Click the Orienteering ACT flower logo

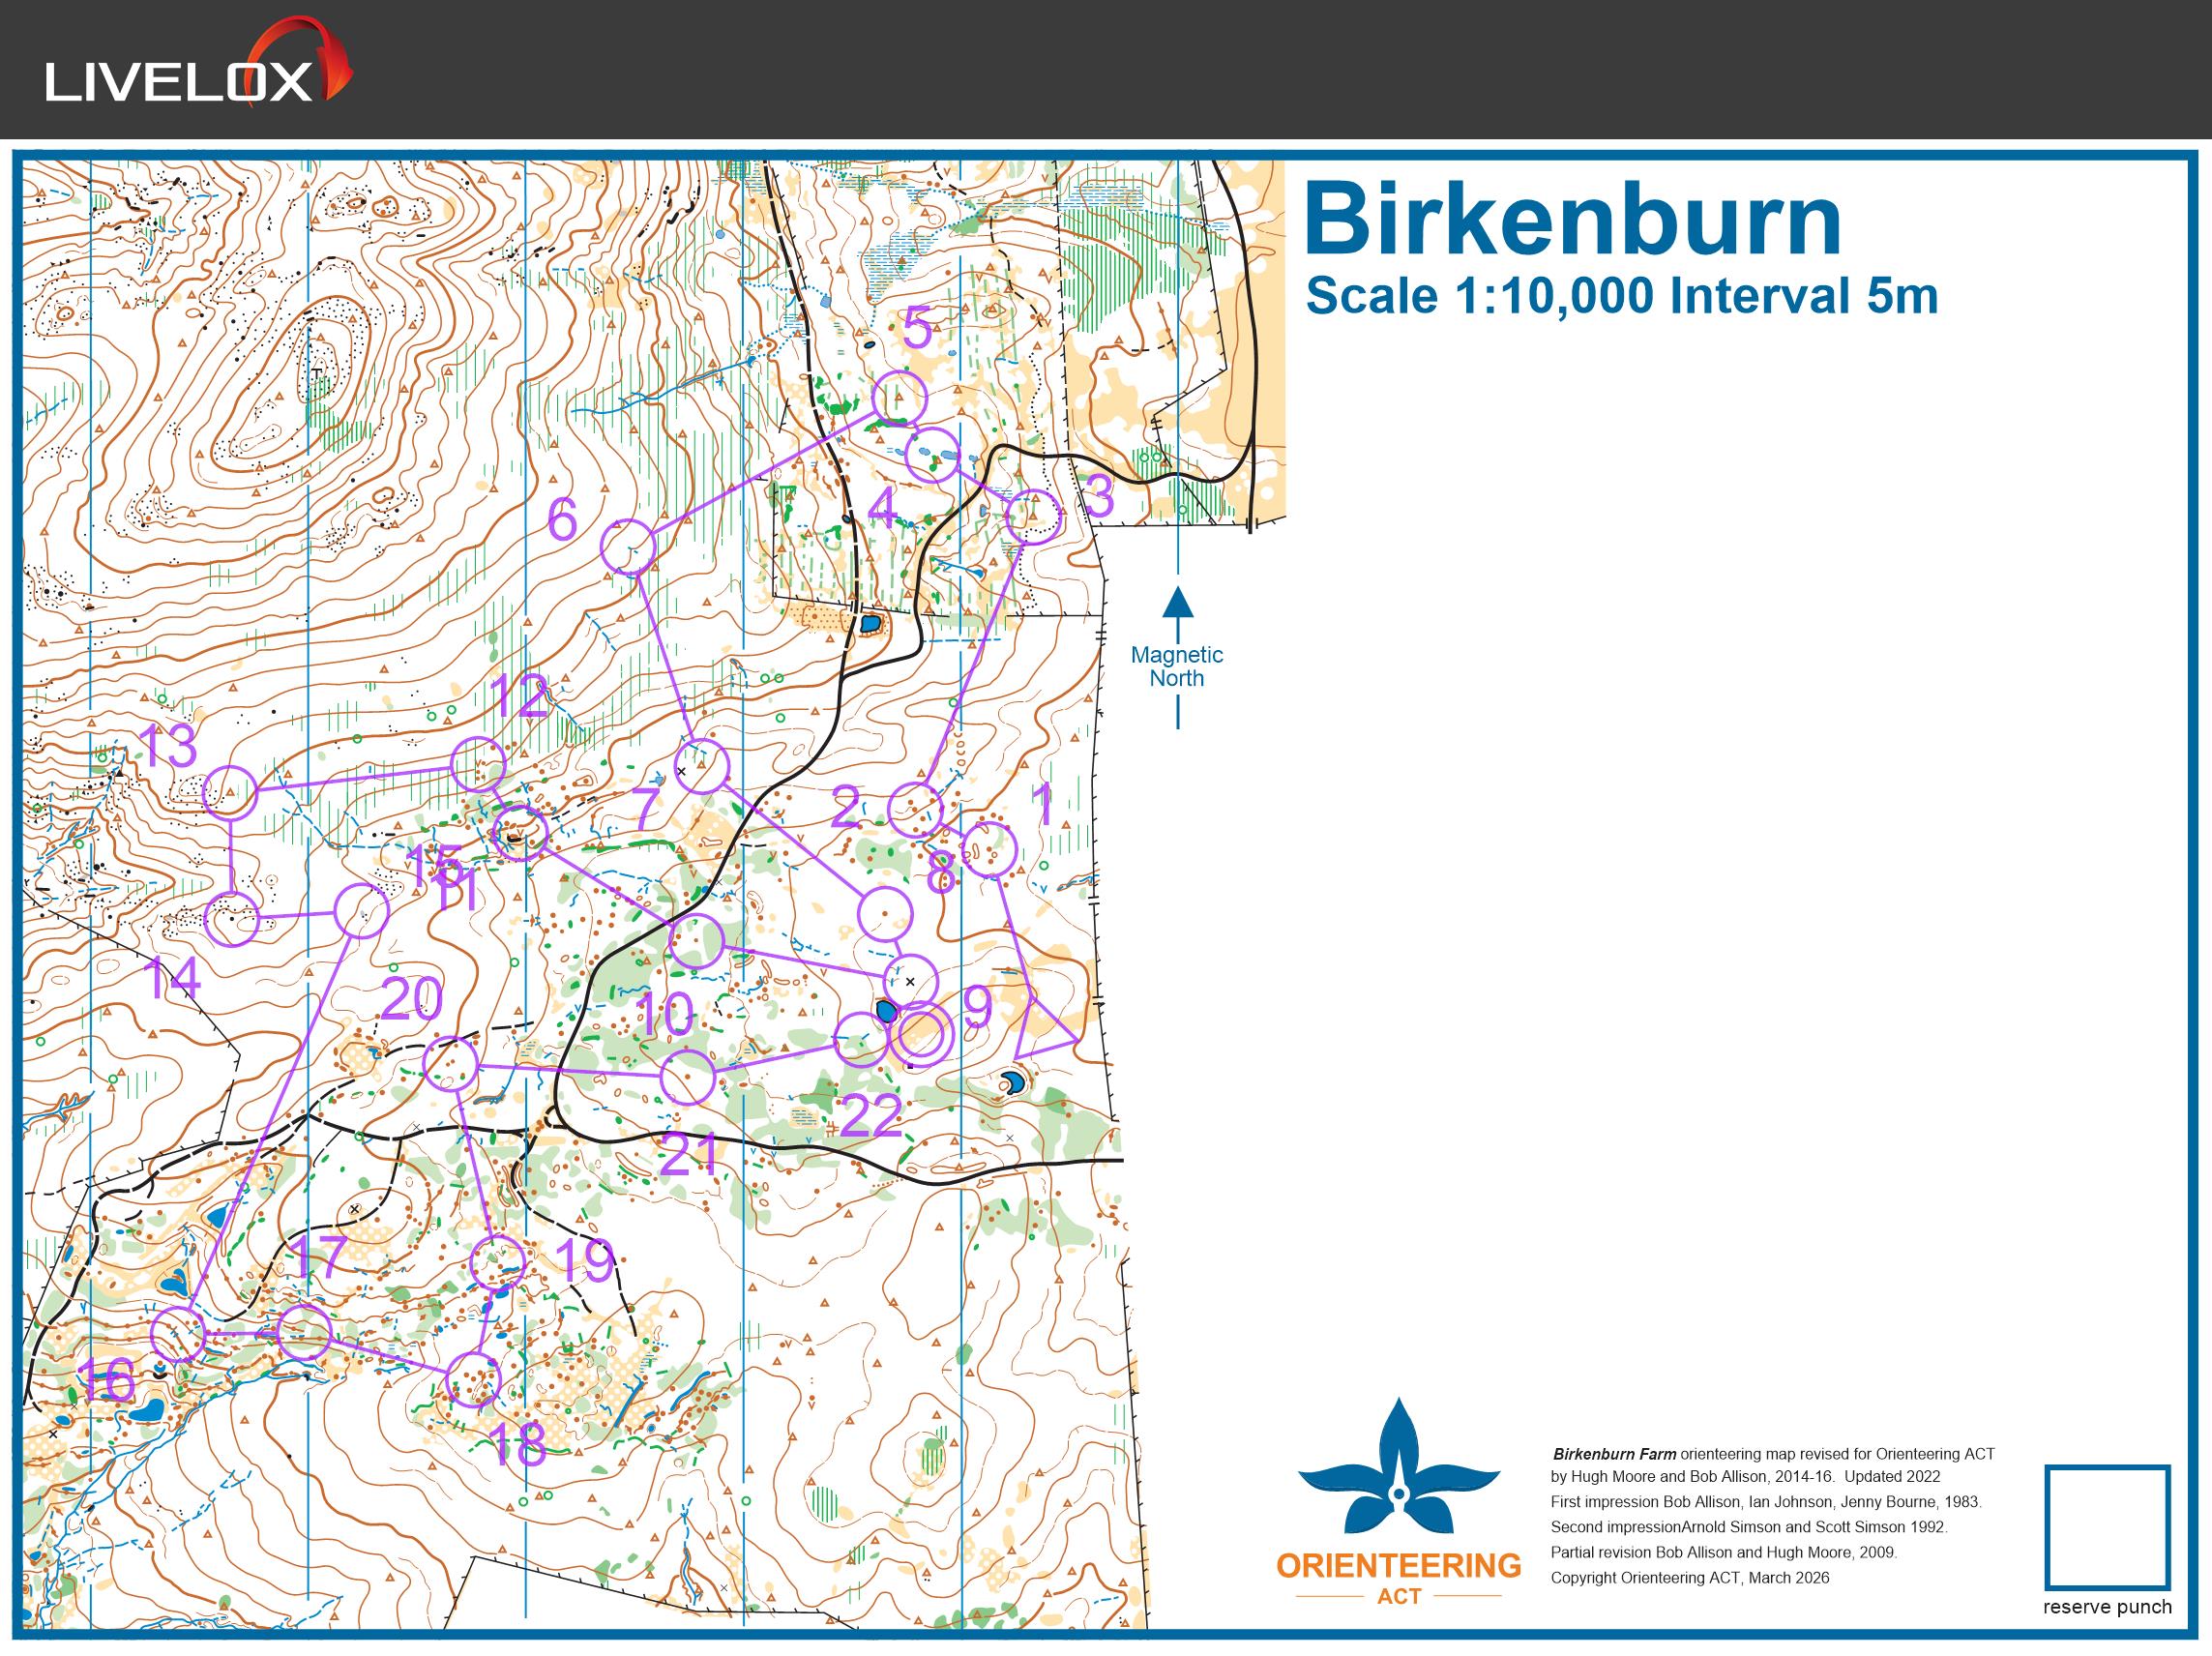click(x=1399, y=1469)
